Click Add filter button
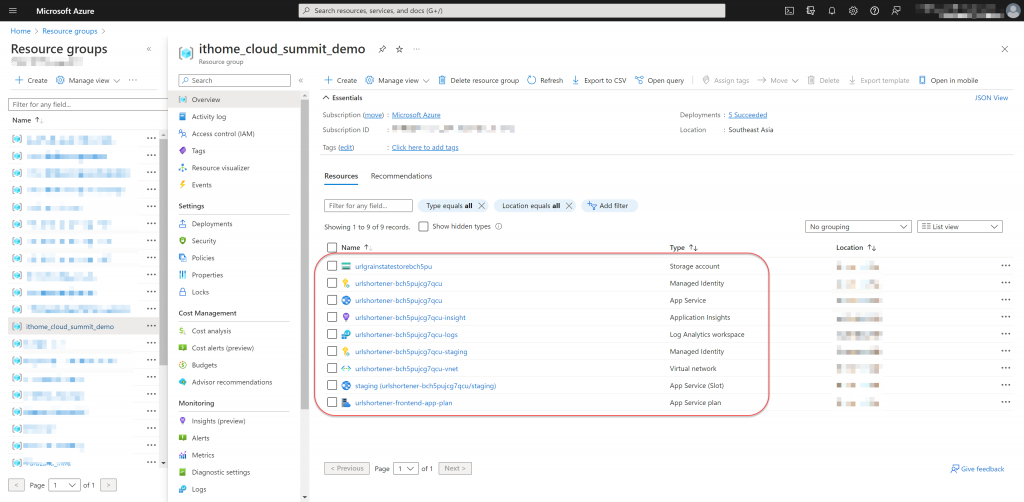Screen dimensions: 1024x502 pyautogui.click(x=609, y=206)
